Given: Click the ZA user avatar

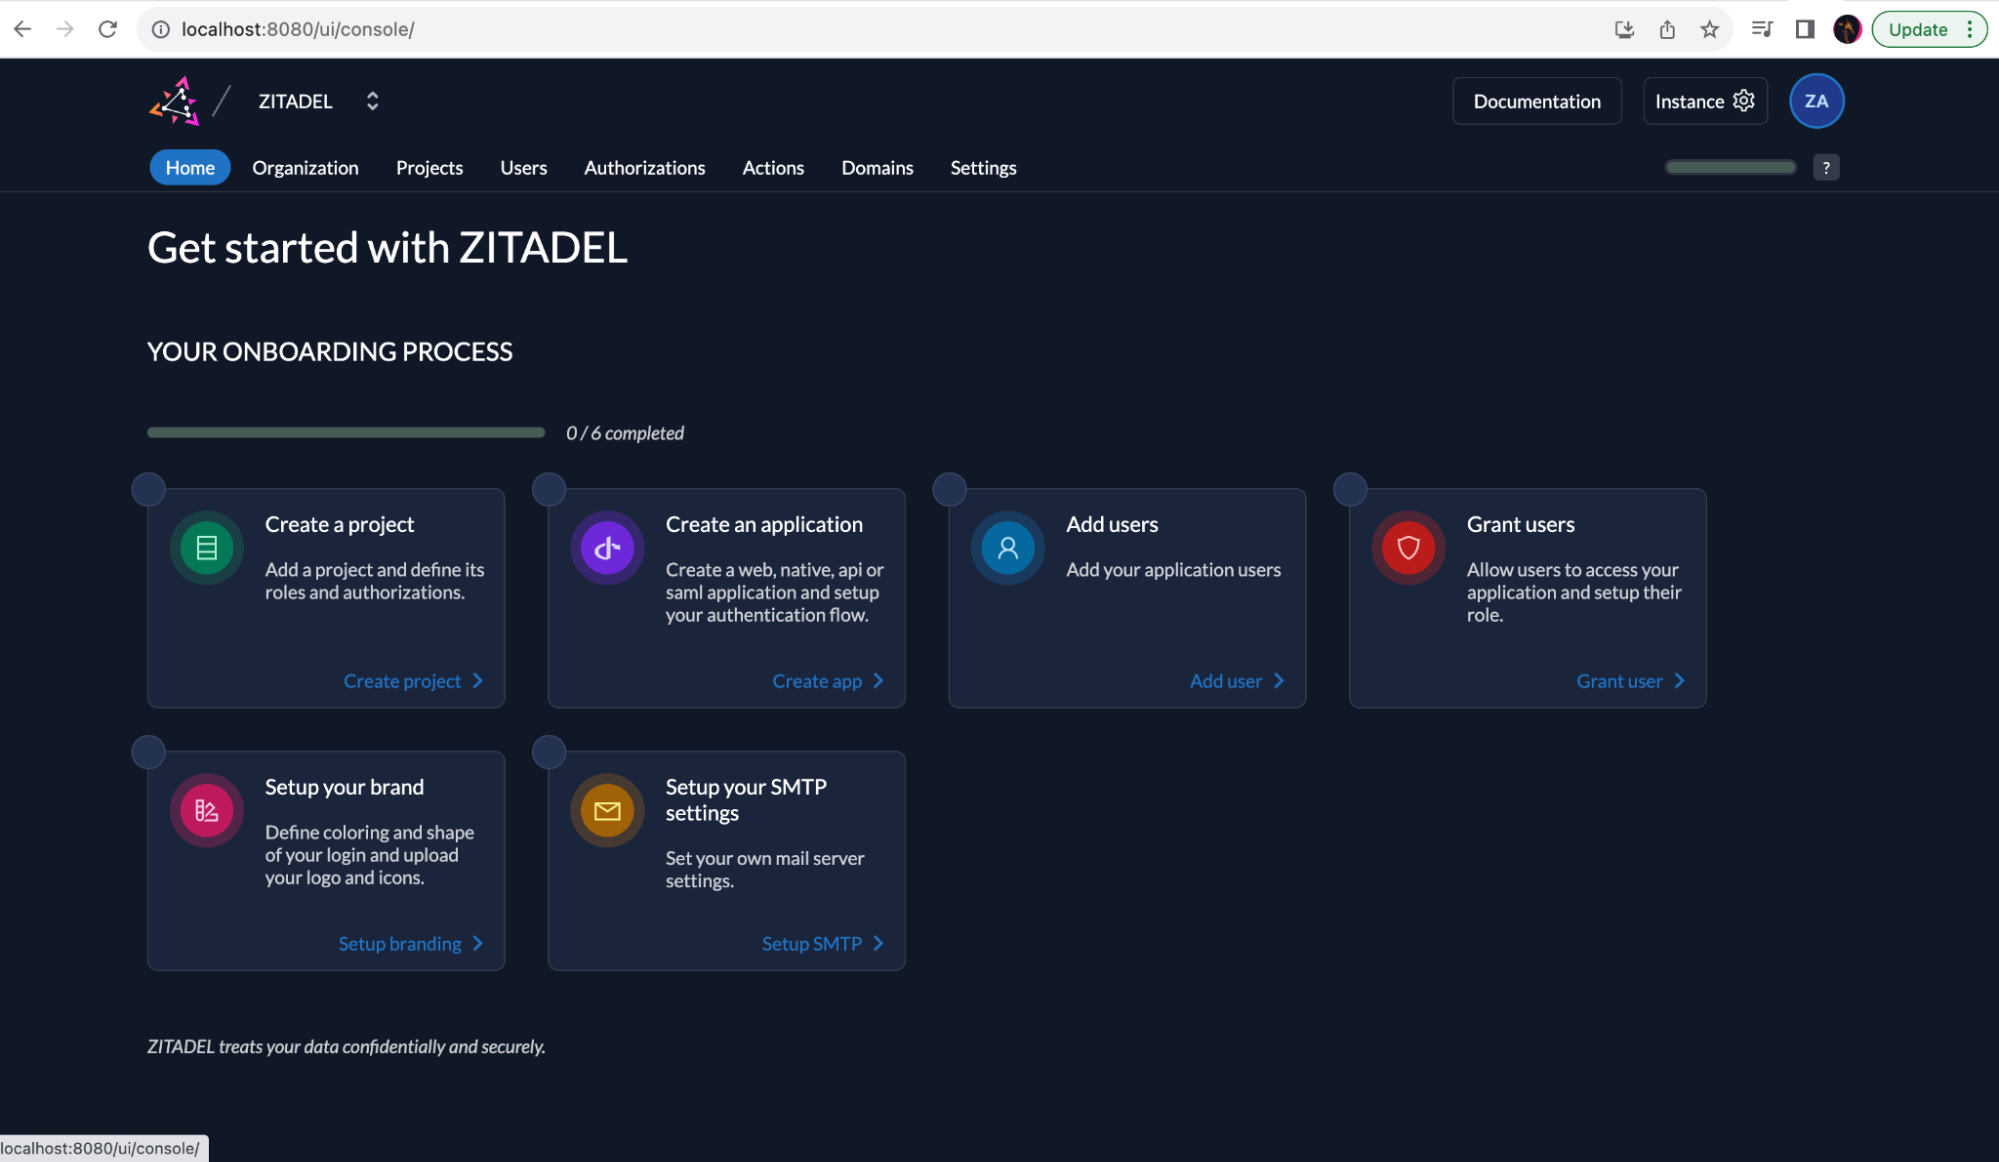Looking at the screenshot, I should [x=1816, y=101].
